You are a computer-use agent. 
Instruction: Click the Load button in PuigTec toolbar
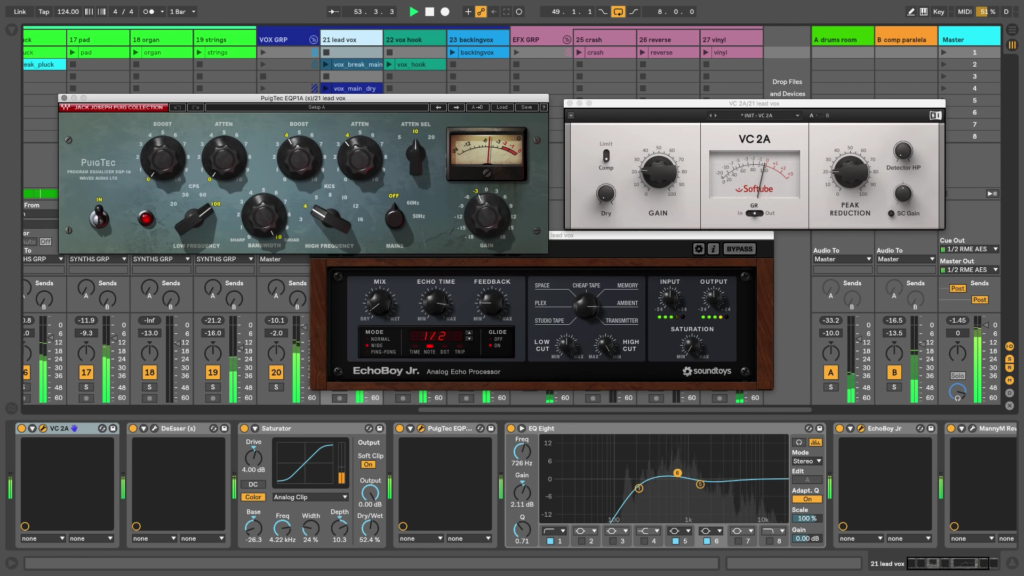click(x=502, y=107)
